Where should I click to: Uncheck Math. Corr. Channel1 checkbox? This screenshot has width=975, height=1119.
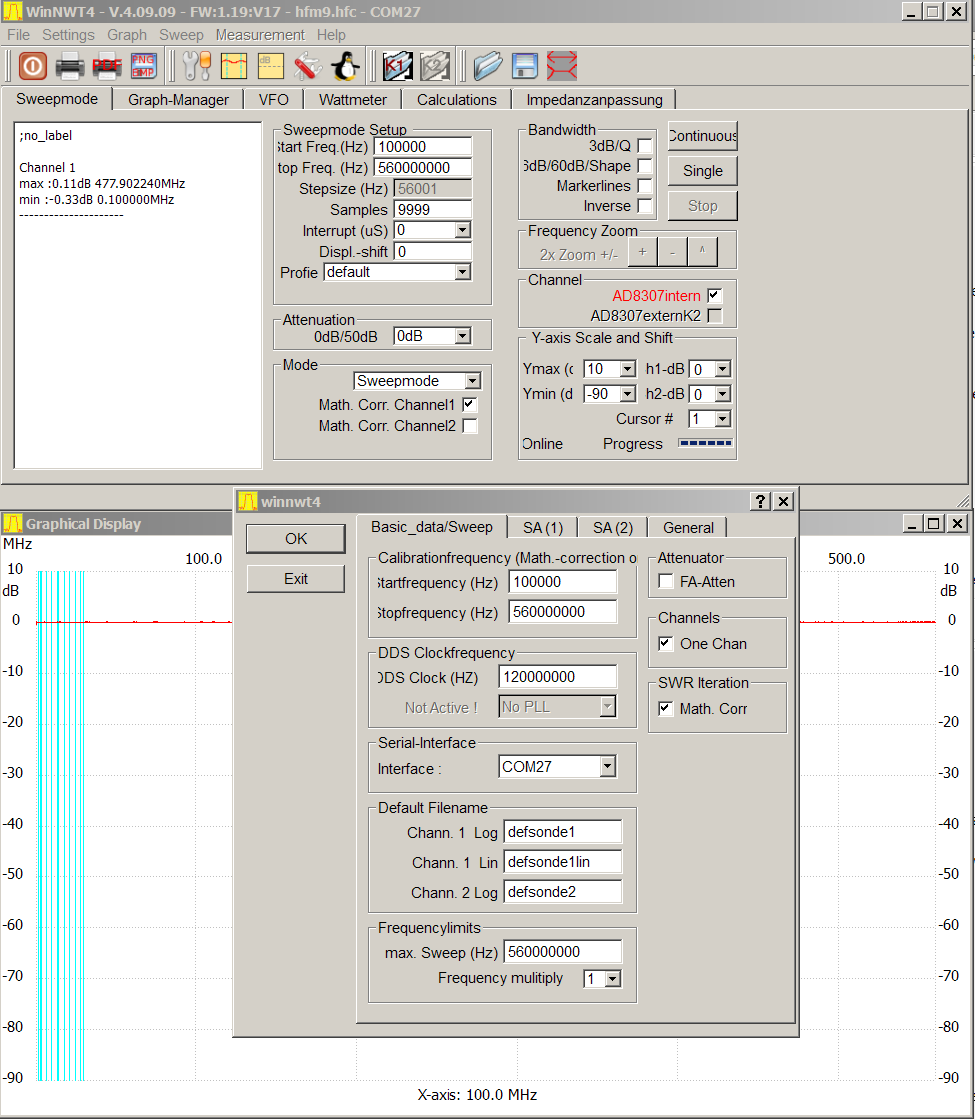[x=469, y=405]
